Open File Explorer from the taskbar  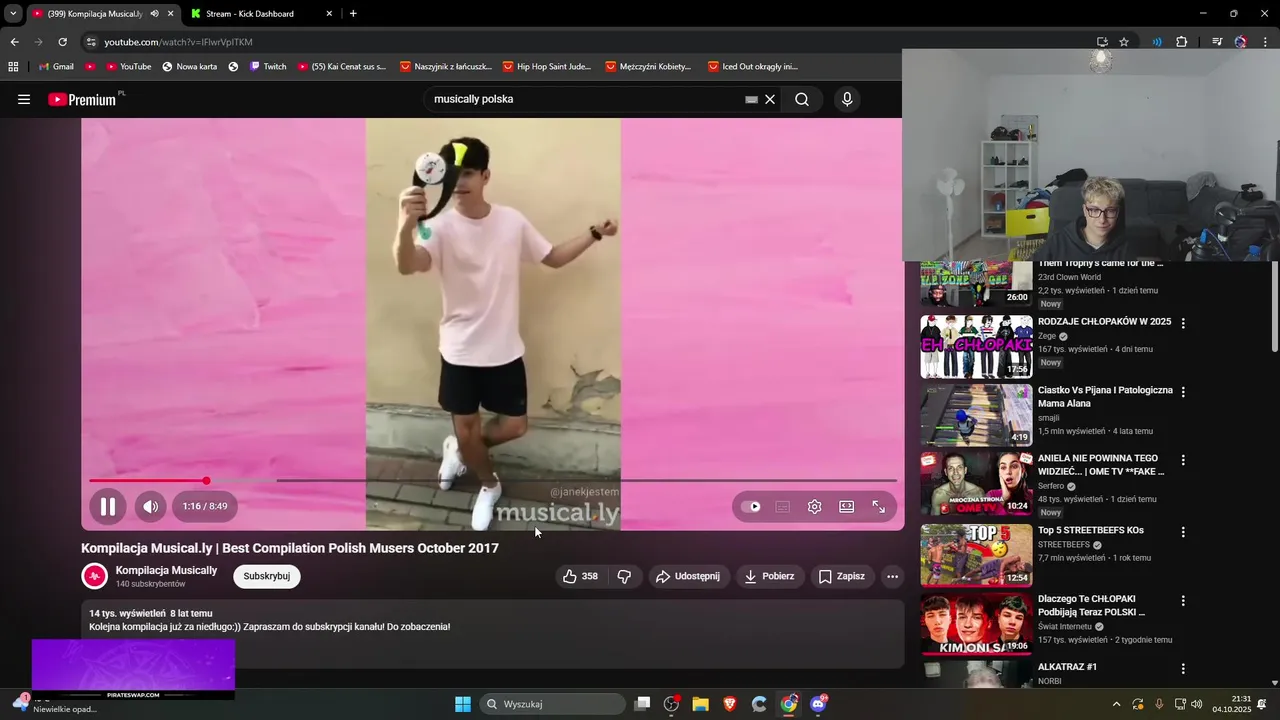tap(700, 704)
